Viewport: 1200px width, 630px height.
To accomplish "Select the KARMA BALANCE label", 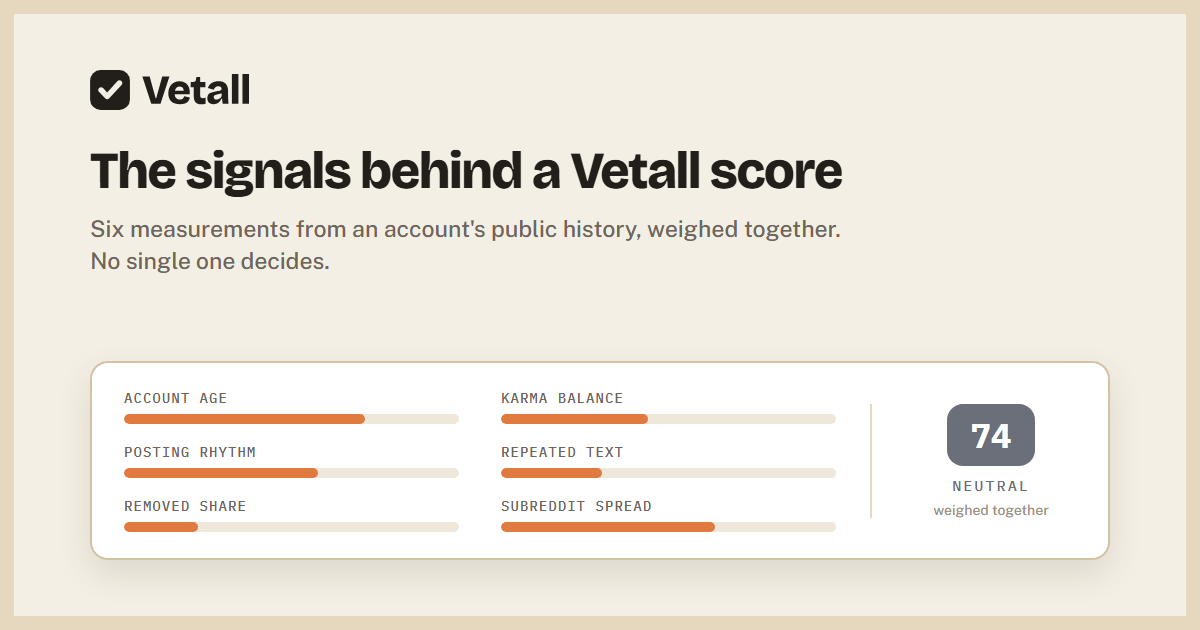I will coord(562,398).
